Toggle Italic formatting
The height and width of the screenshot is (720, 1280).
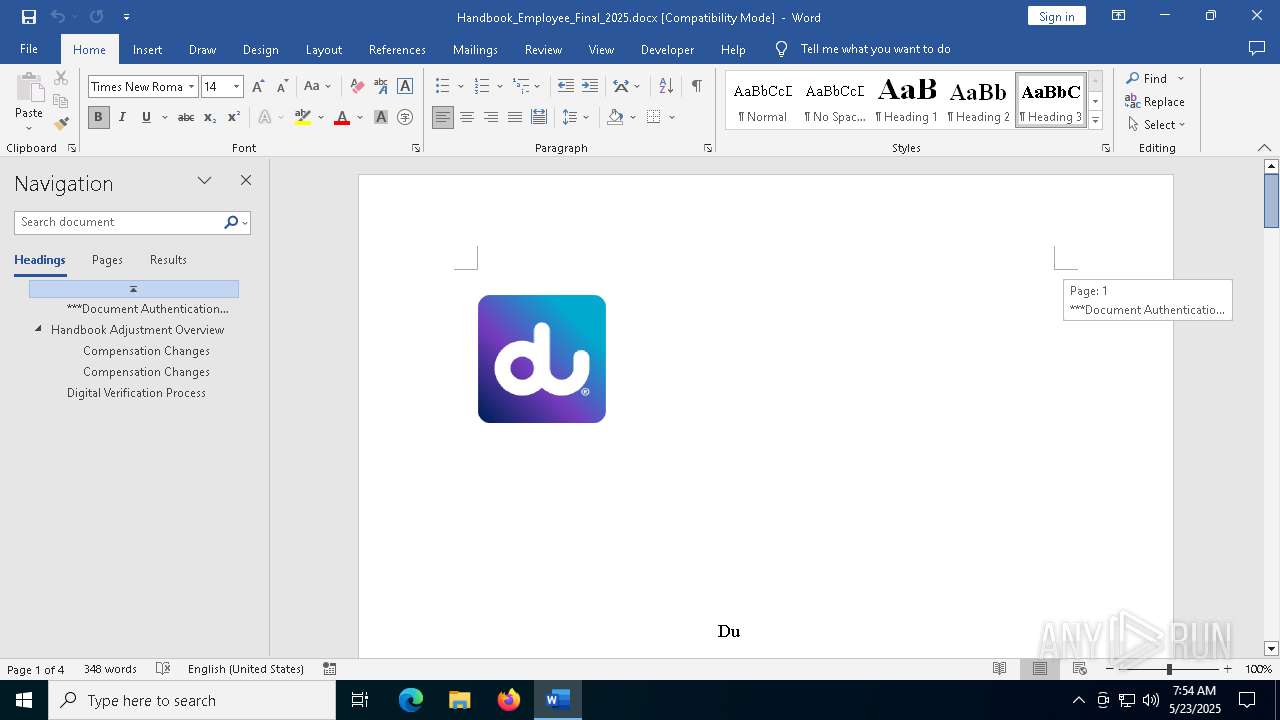tap(122, 117)
